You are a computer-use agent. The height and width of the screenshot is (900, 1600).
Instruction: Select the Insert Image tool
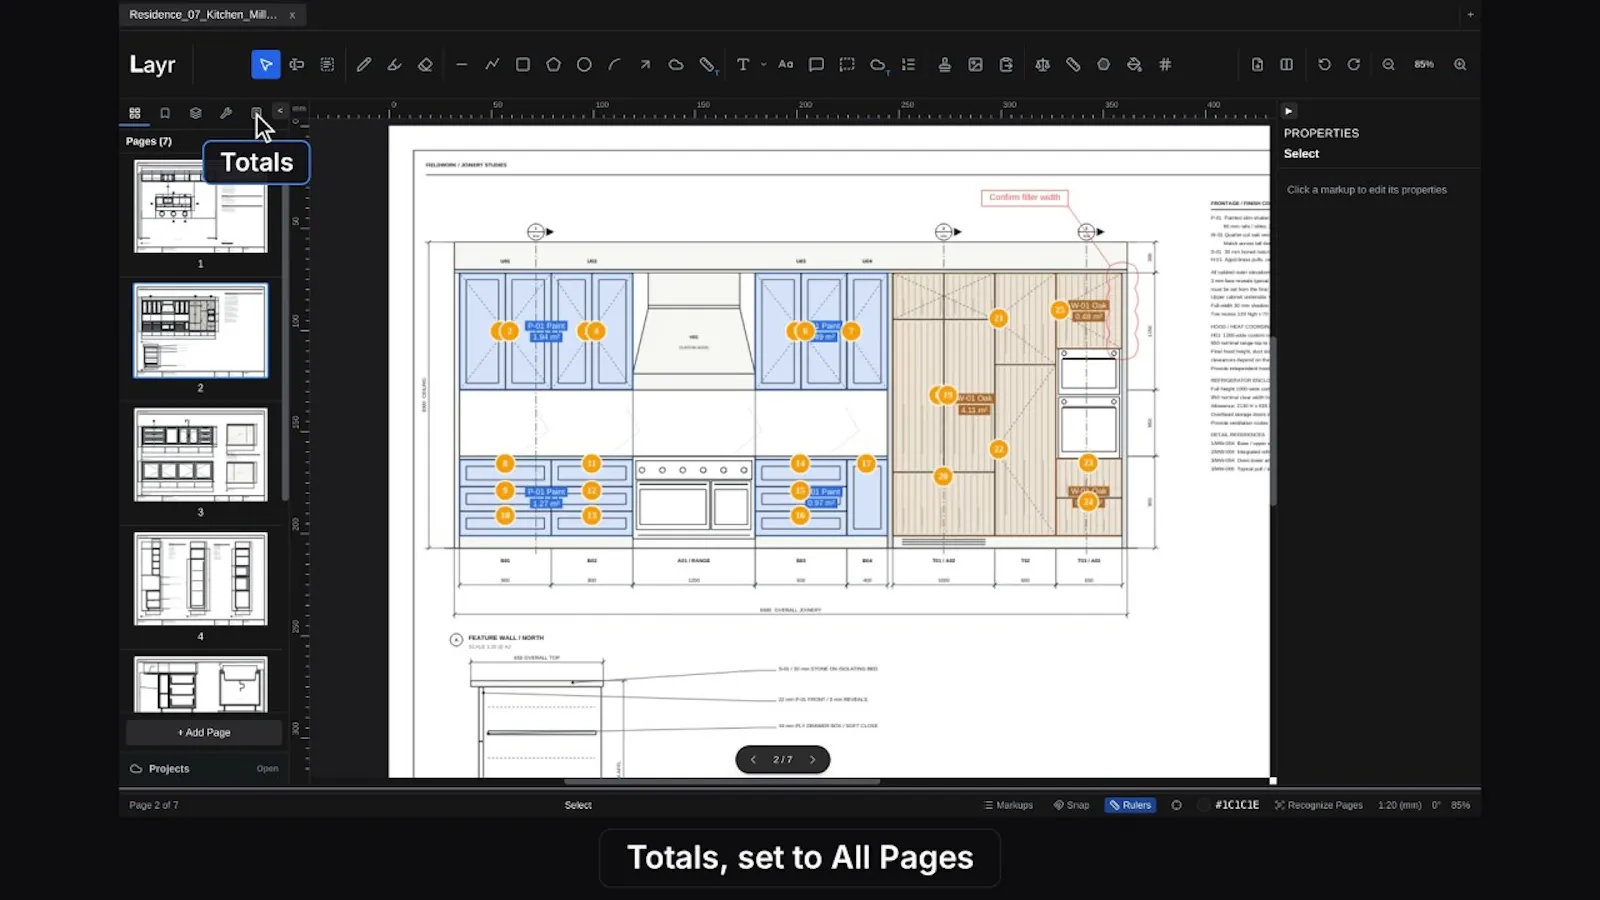pos(975,64)
